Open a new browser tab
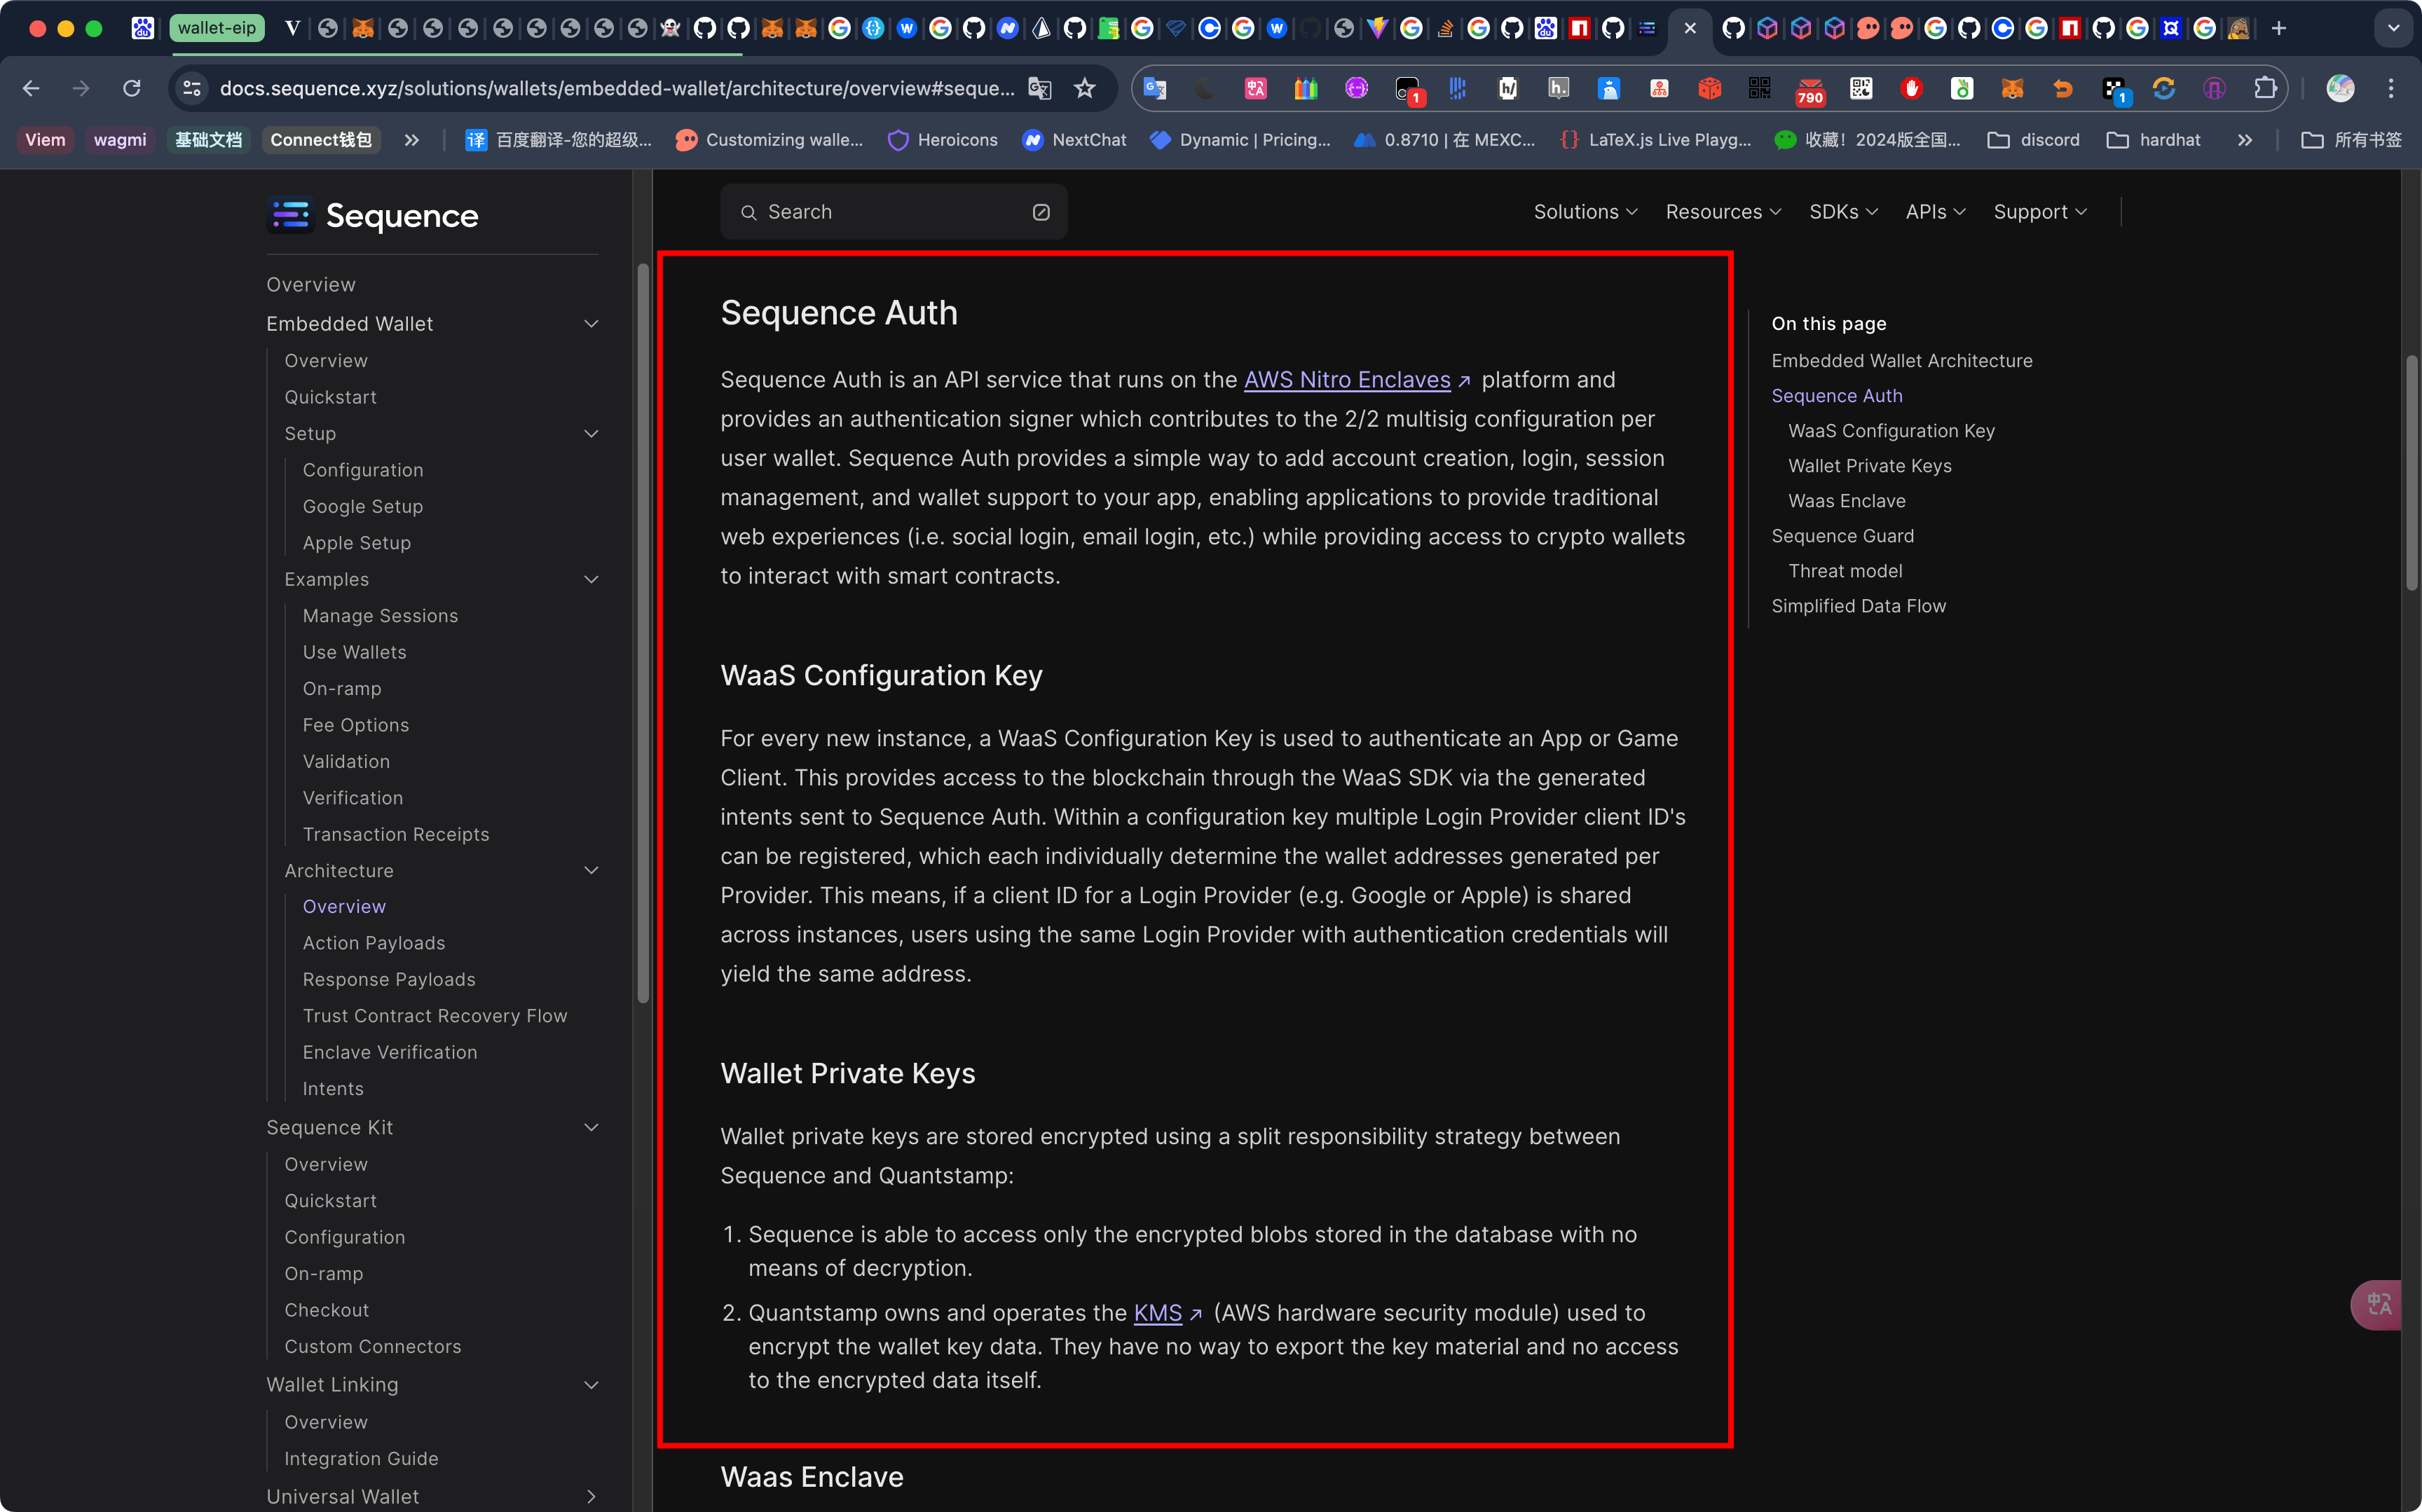Image resolution: width=2422 pixels, height=1512 pixels. point(2279,28)
